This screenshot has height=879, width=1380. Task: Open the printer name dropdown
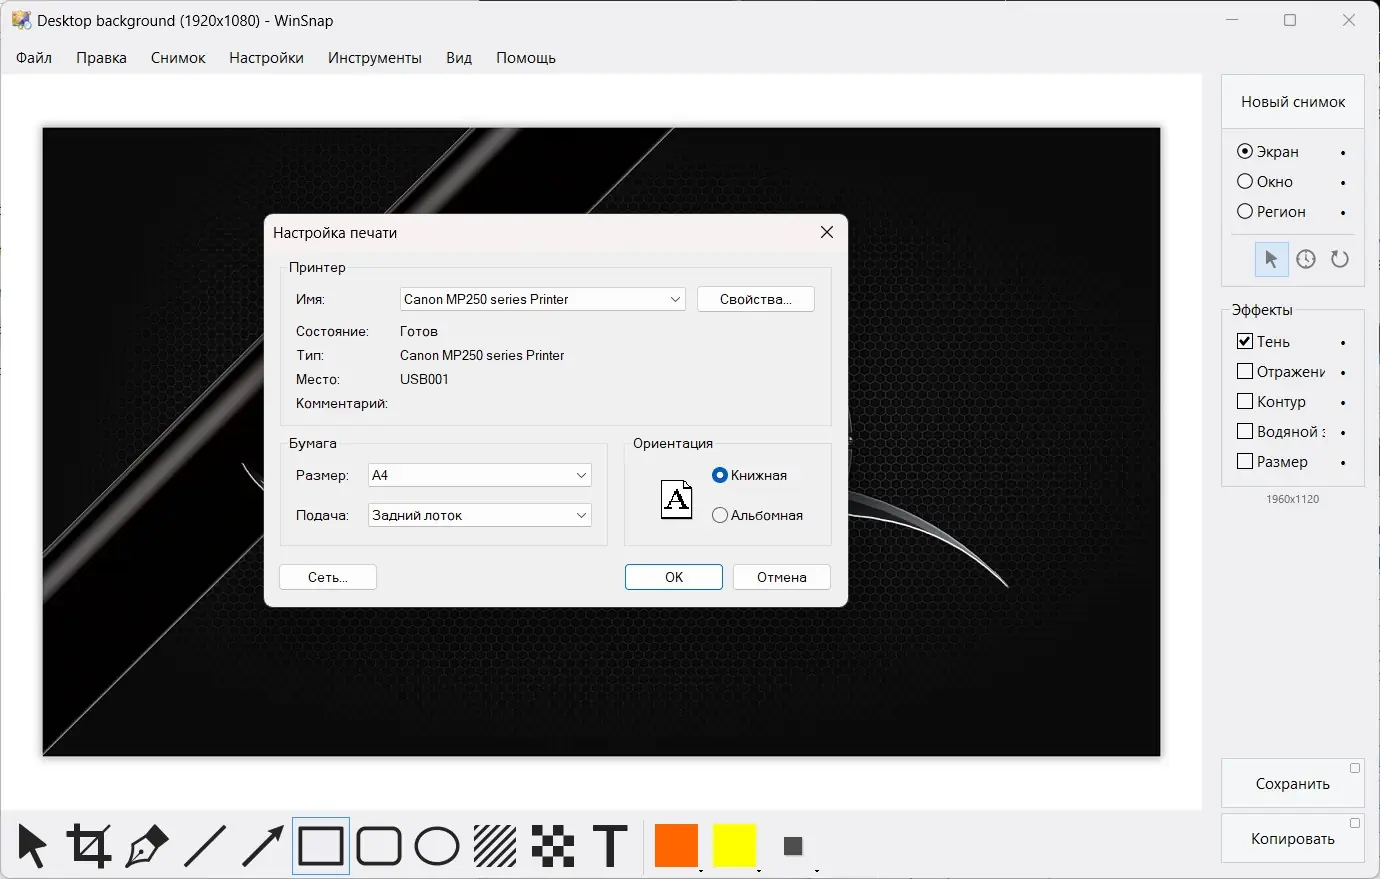click(542, 299)
